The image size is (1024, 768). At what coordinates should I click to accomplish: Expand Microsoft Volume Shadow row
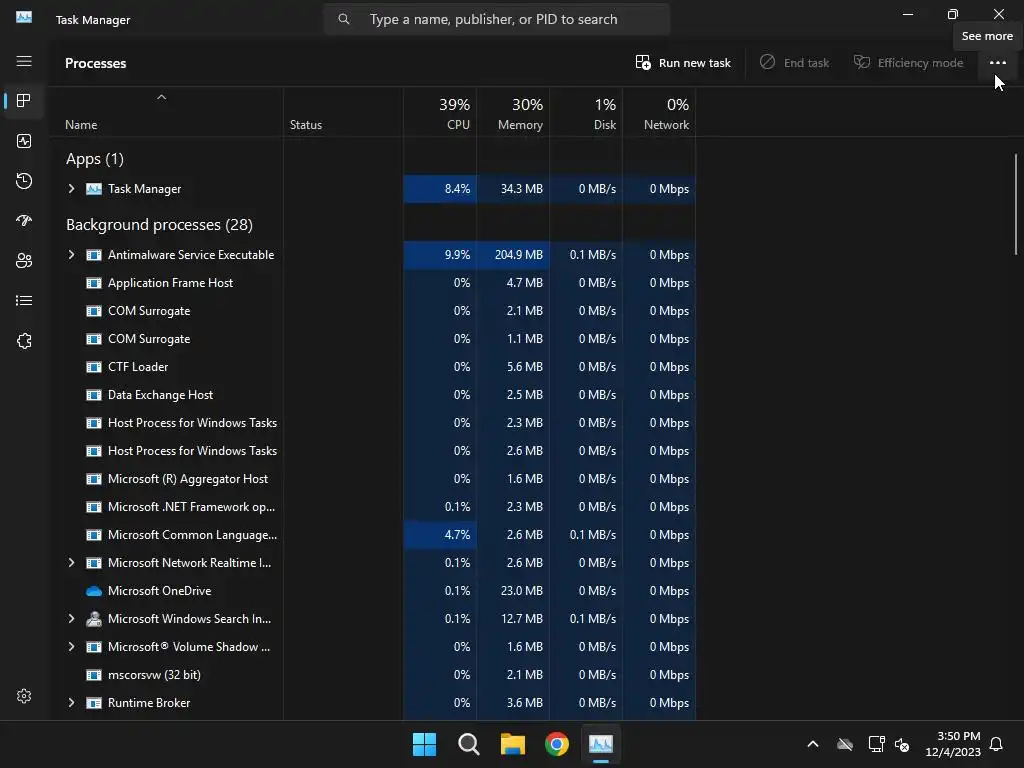click(x=71, y=647)
